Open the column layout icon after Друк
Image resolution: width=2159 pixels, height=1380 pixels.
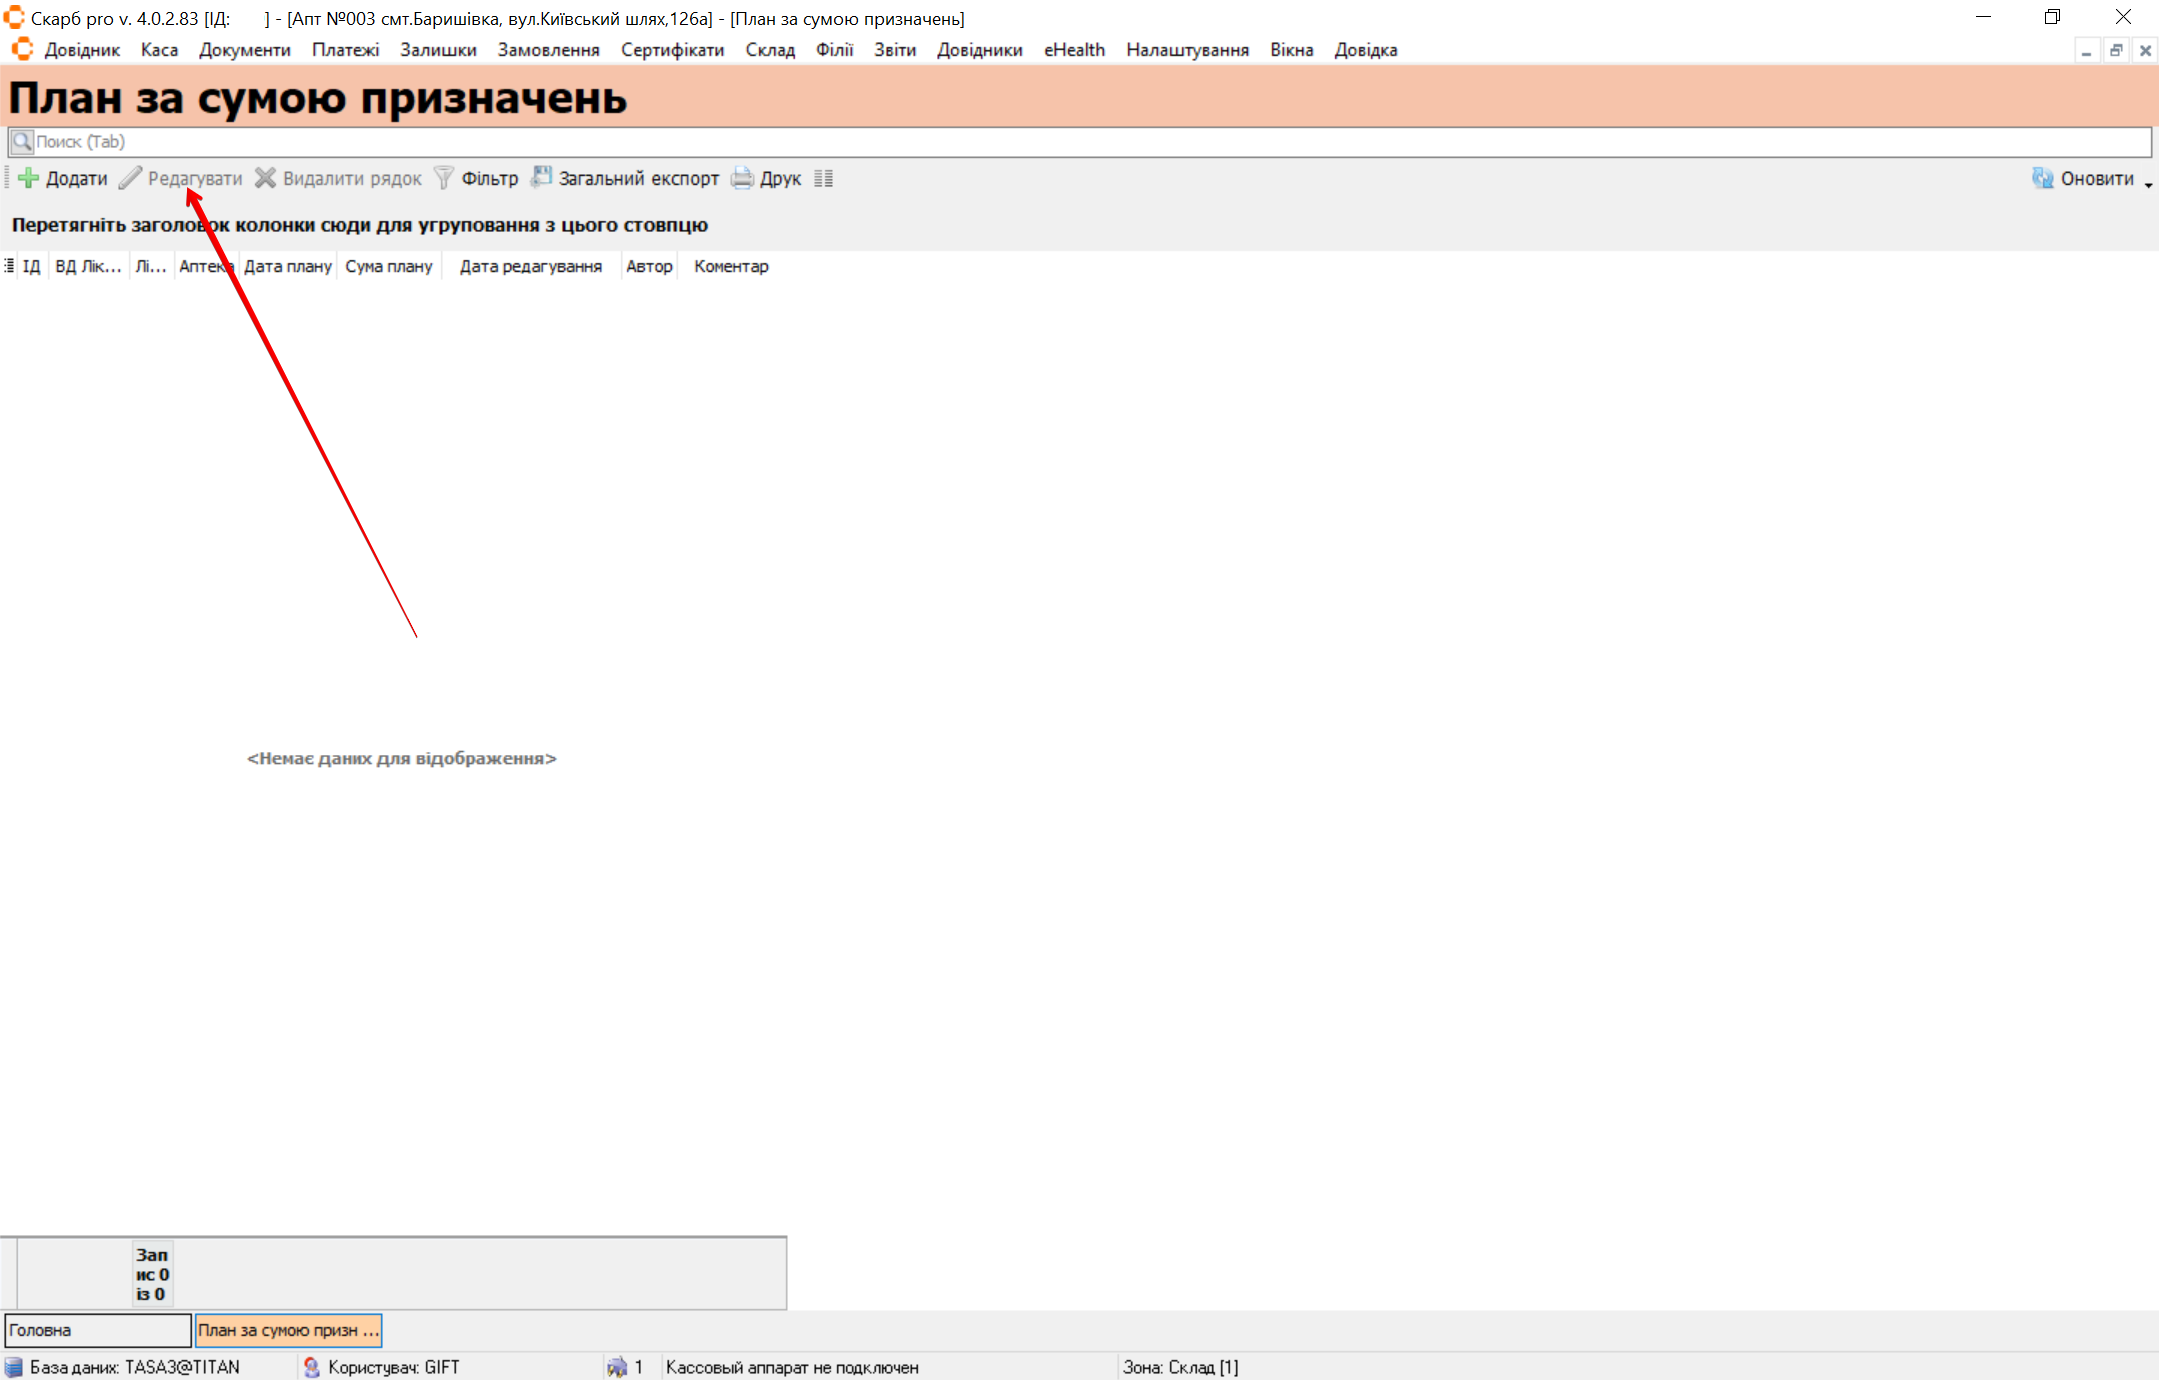pos(823,178)
